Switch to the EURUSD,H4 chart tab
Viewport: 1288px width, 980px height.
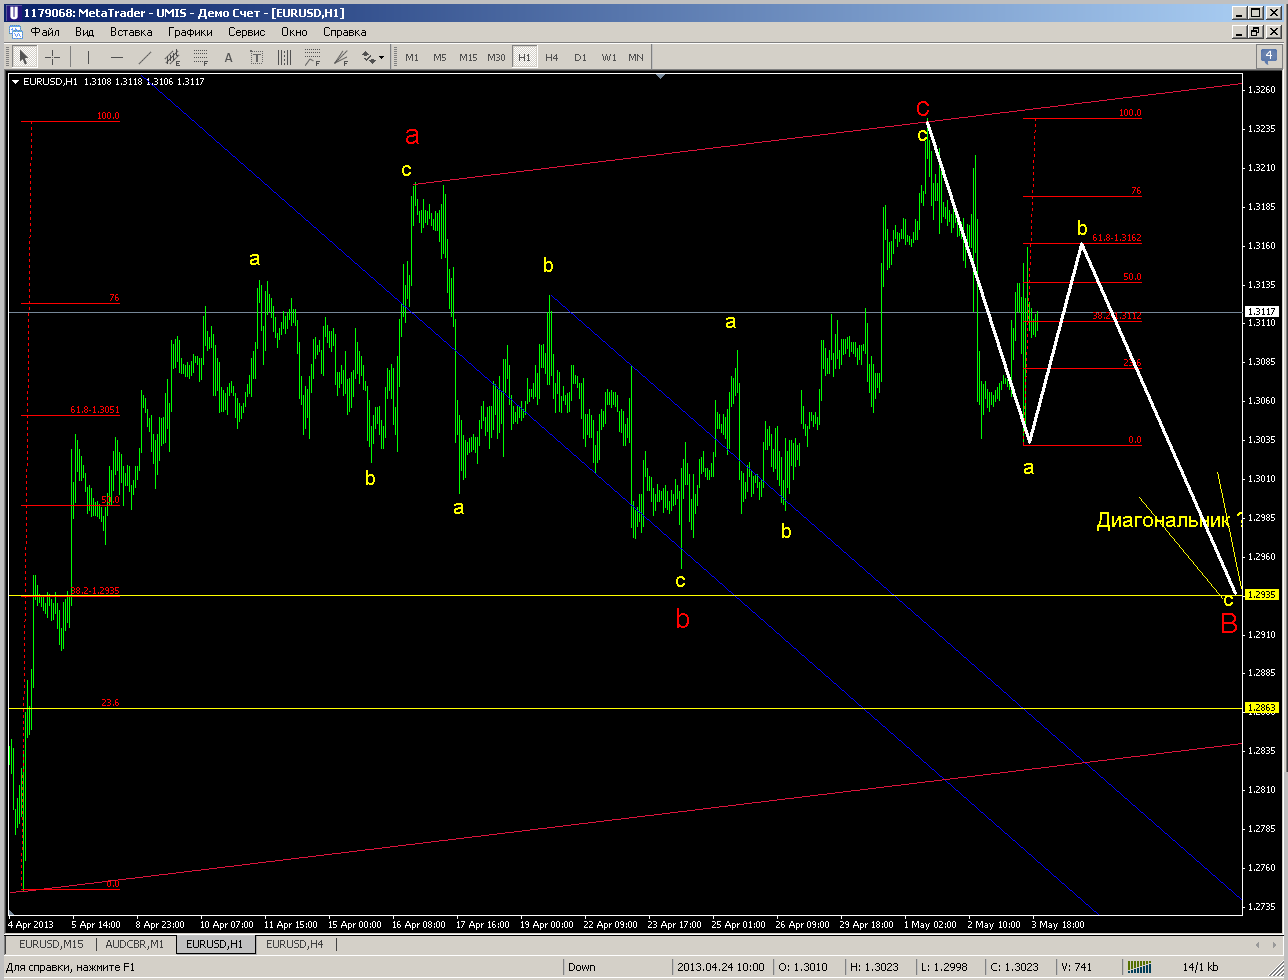(x=294, y=944)
